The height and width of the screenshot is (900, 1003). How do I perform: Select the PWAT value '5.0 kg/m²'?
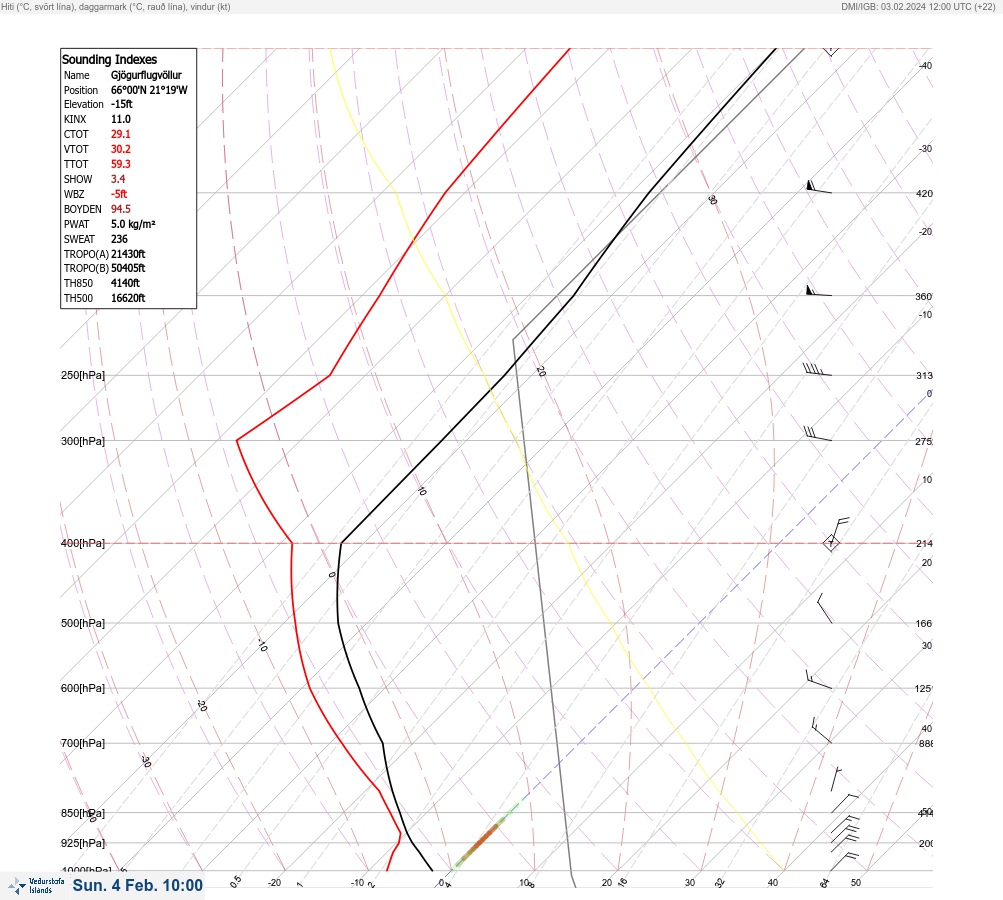point(133,224)
